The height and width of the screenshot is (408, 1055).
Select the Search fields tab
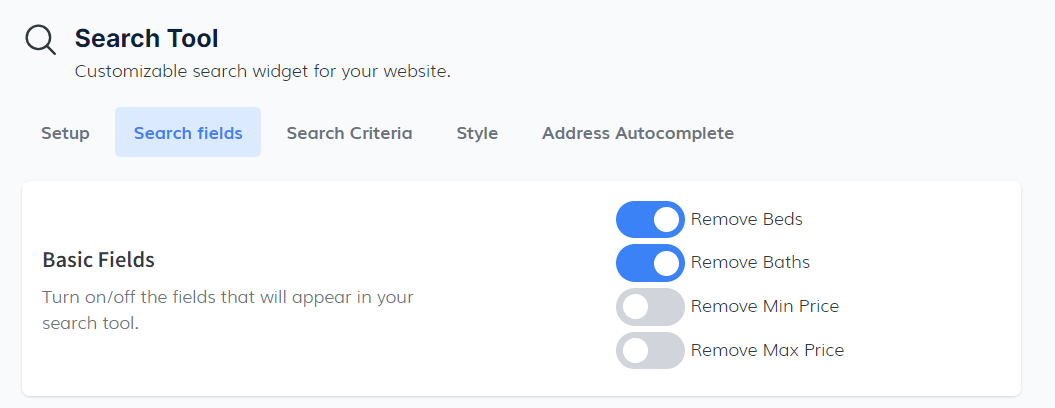[188, 133]
